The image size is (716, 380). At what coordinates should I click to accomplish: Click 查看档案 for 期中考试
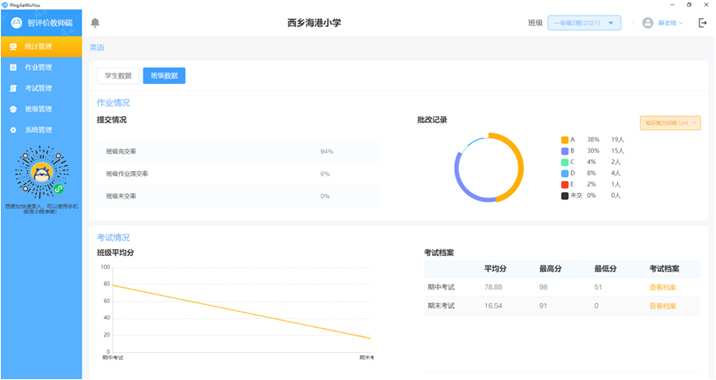click(x=663, y=287)
